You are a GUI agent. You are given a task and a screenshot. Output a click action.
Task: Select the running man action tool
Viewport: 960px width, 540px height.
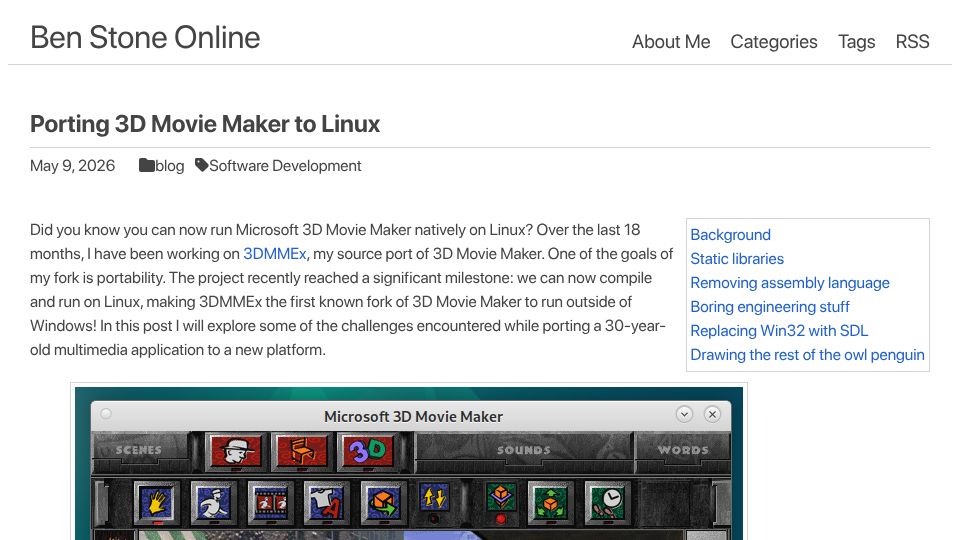click(213, 502)
